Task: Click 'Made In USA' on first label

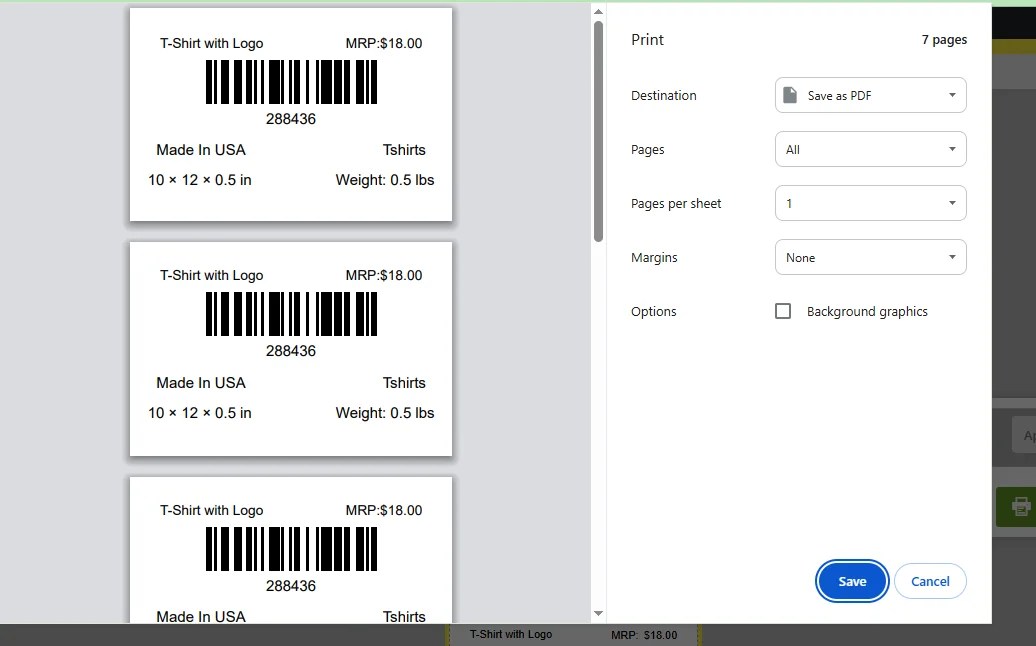Action: tap(201, 150)
